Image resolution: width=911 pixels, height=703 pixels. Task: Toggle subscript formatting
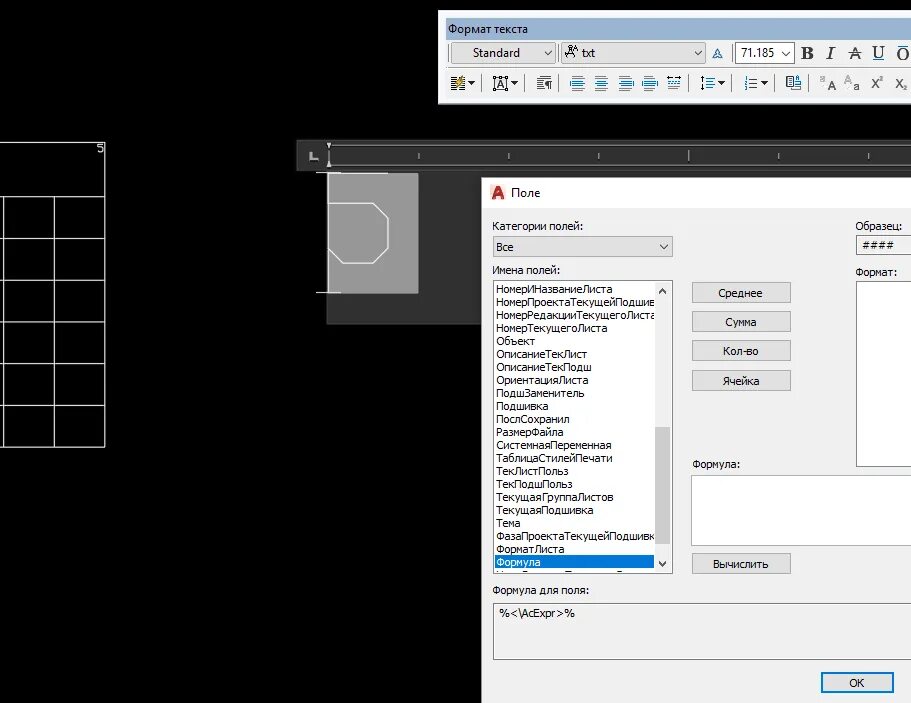pos(901,83)
